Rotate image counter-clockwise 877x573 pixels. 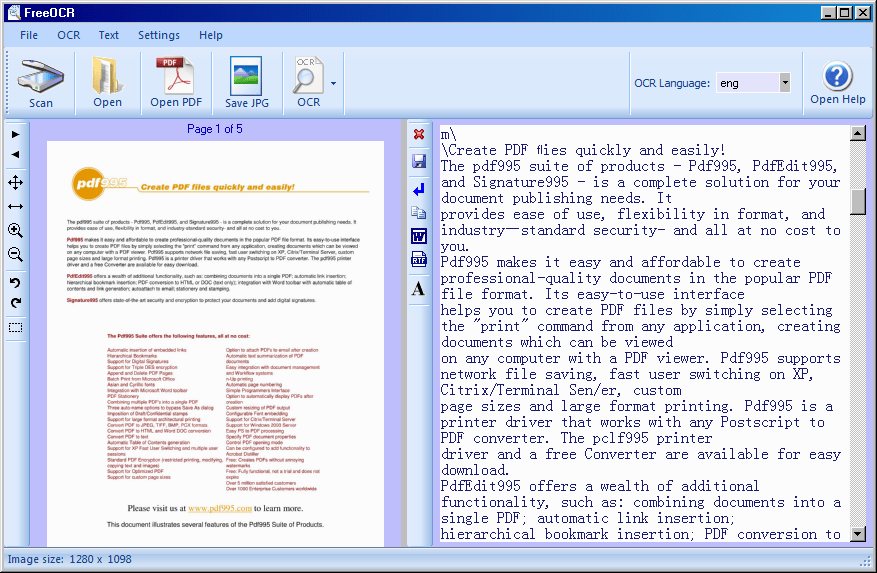pos(16,283)
